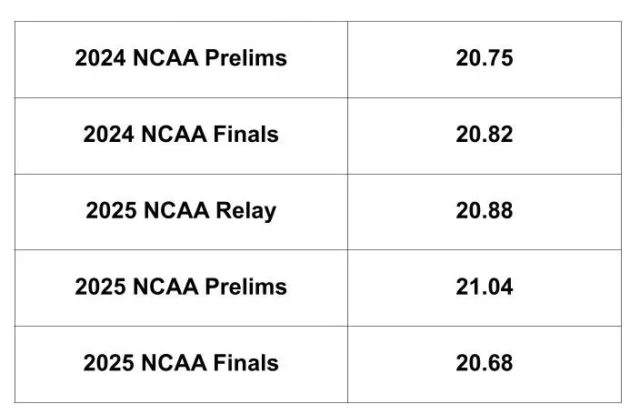Click NCAA in the 2025 Finals row
The height and width of the screenshot is (414, 640).
pos(174,363)
